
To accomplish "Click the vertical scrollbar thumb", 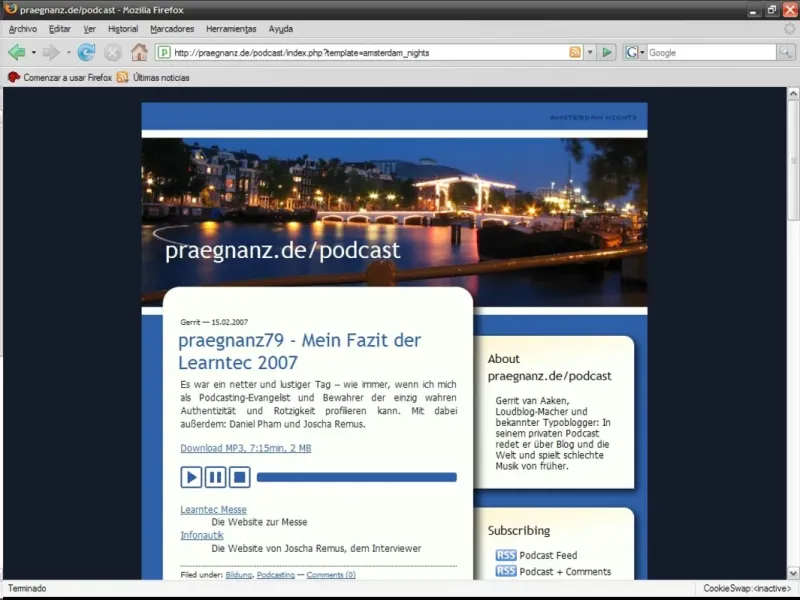I will 793,160.
